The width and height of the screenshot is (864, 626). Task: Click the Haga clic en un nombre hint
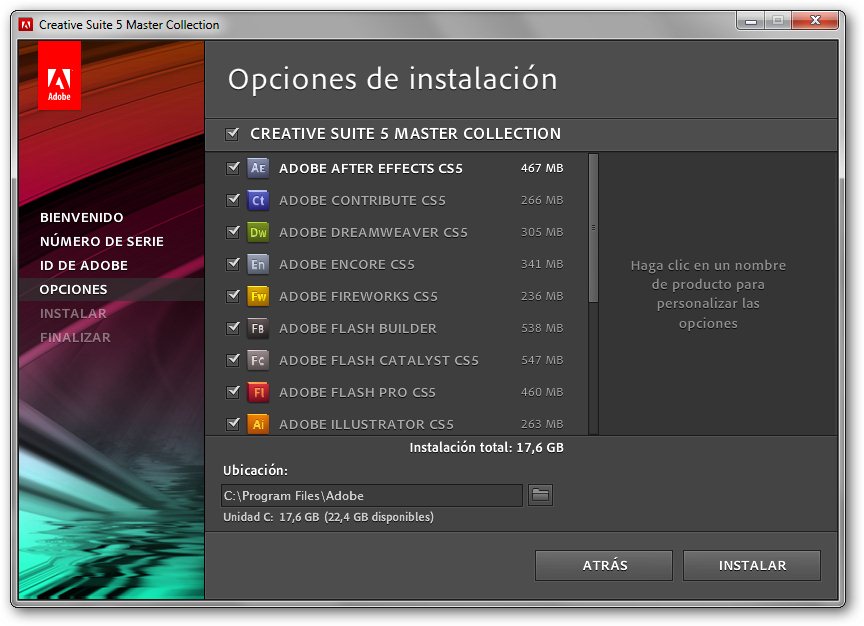pyautogui.click(x=708, y=294)
